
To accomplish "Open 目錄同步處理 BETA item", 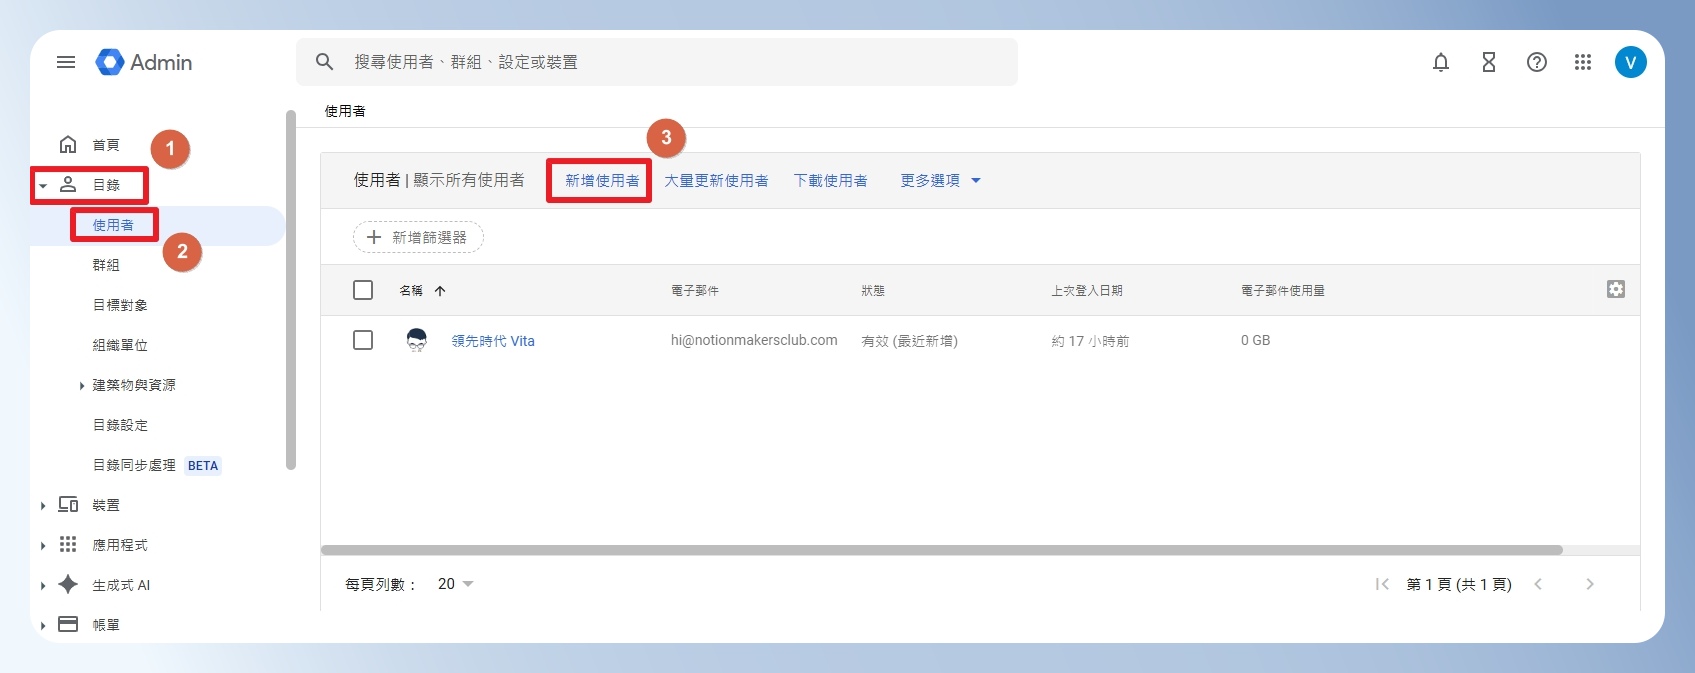I will pos(156,465).
